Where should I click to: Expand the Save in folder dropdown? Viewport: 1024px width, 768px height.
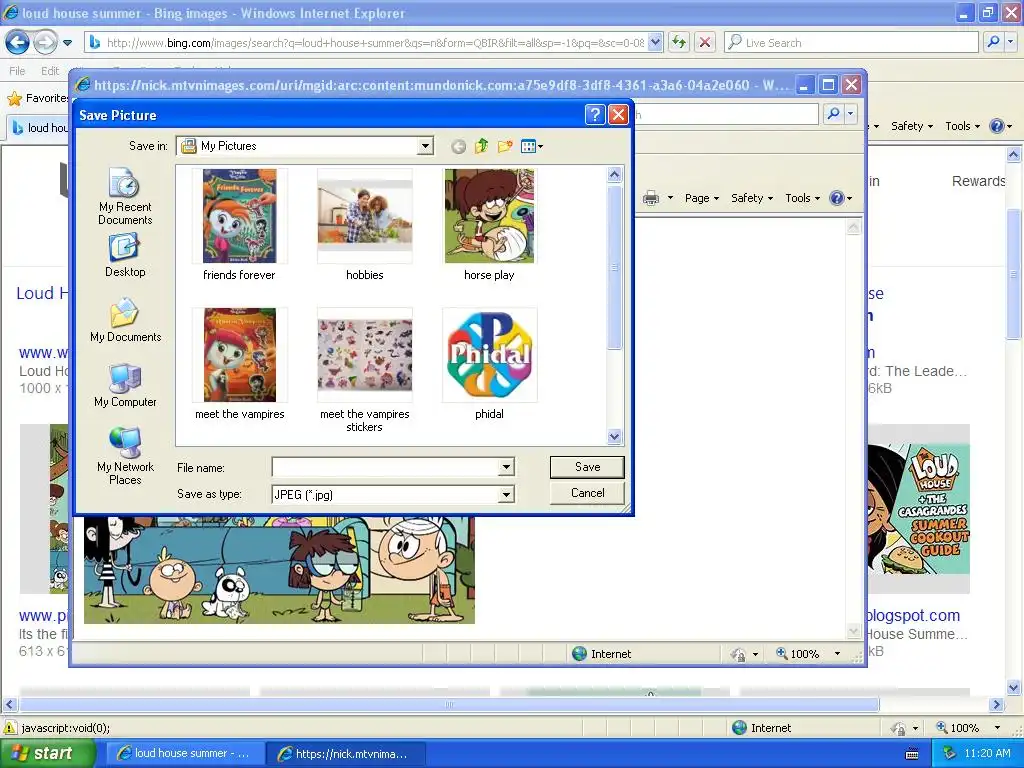[425, 146]
